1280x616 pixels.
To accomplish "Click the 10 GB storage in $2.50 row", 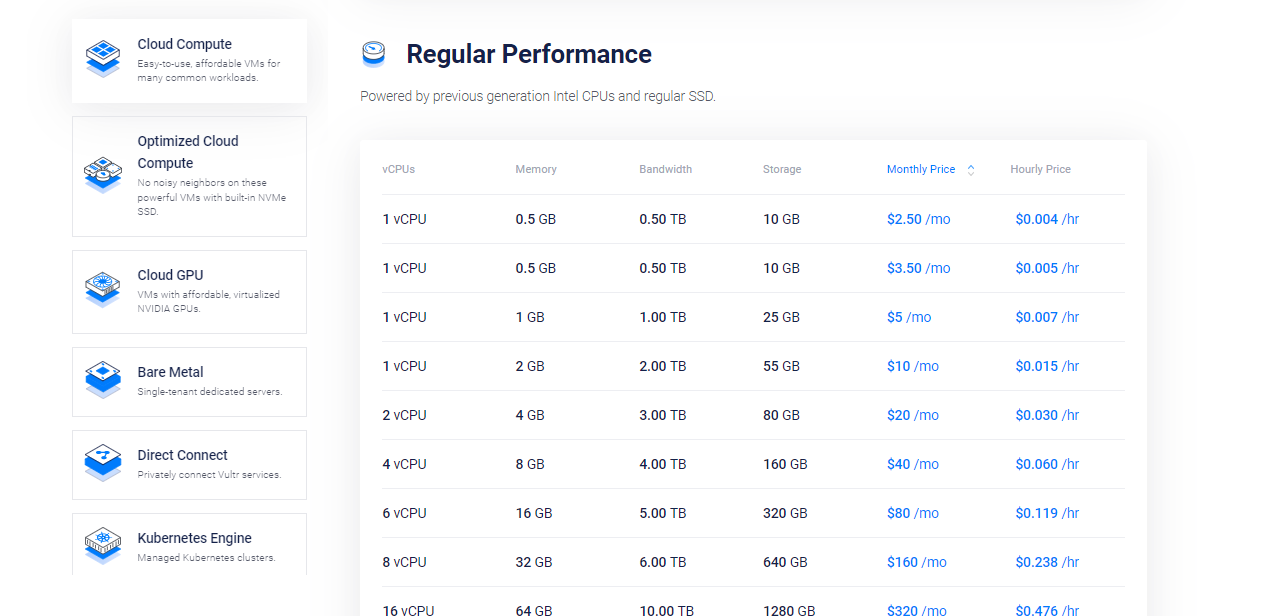I will pyautogui.click(x=781, y=219).
